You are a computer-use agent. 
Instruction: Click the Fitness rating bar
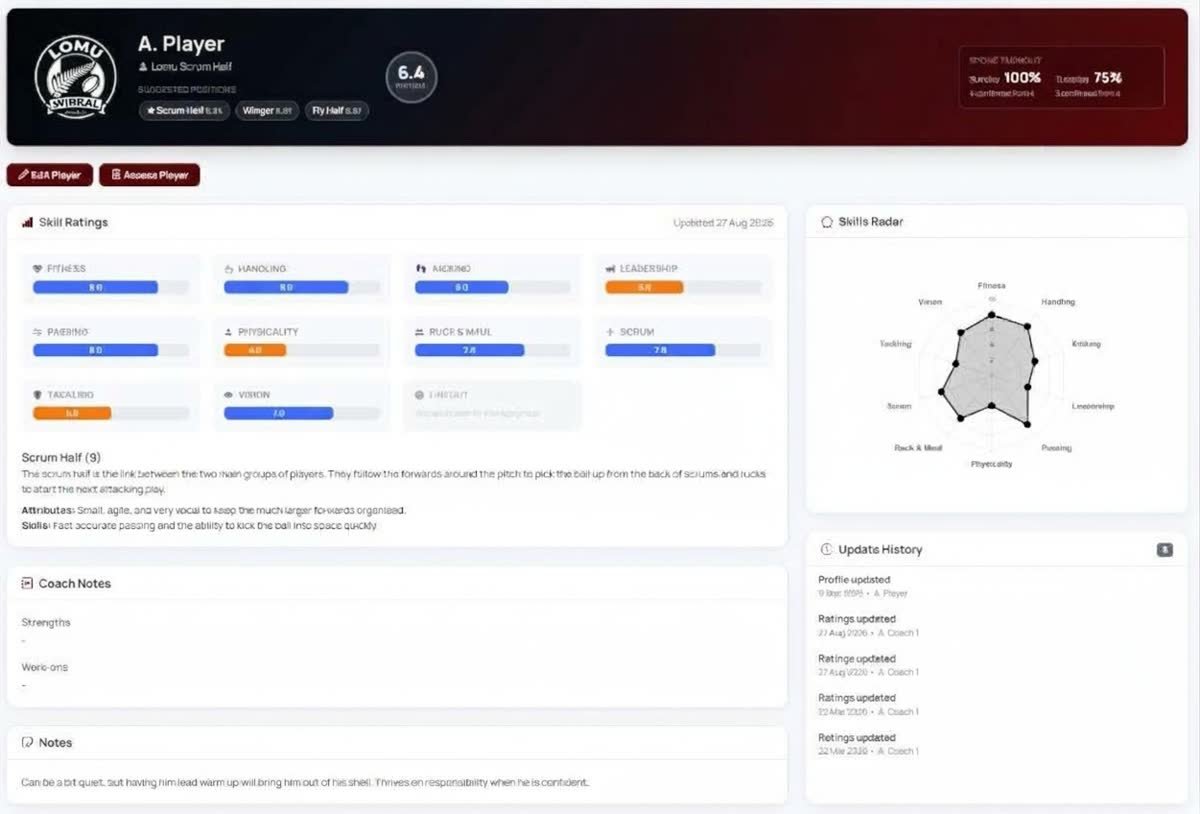111,287
